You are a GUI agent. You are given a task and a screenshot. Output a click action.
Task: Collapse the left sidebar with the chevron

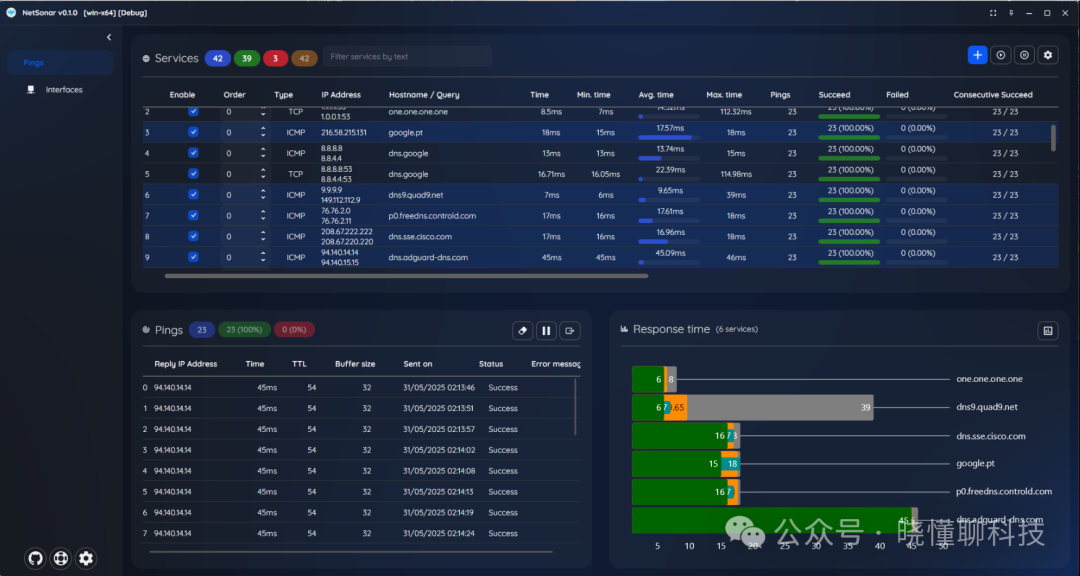109,37
